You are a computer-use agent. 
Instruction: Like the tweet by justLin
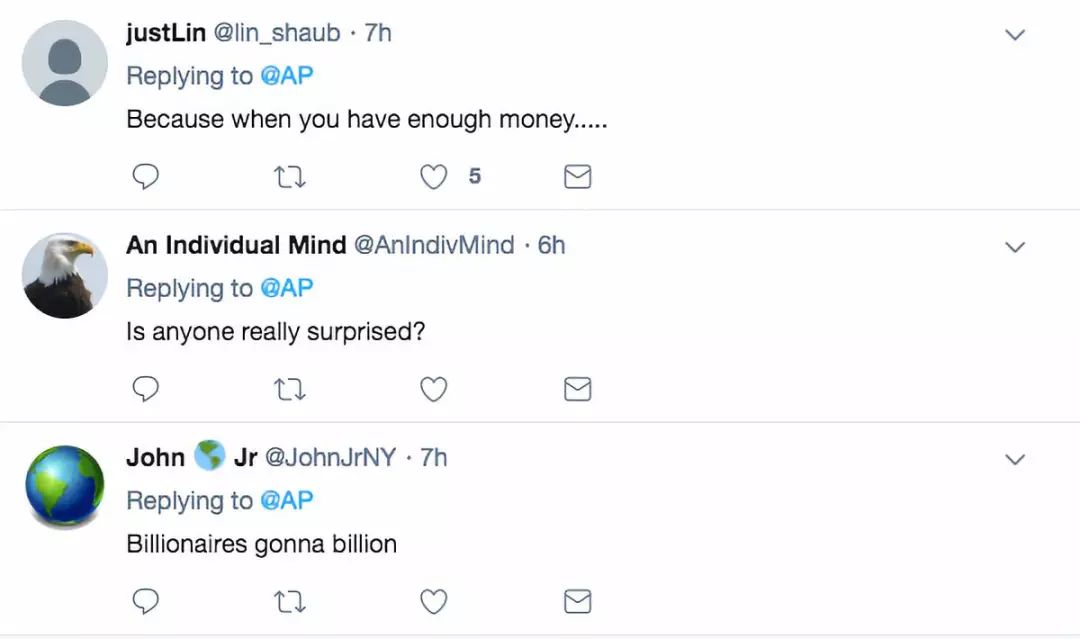click(433, 177)
